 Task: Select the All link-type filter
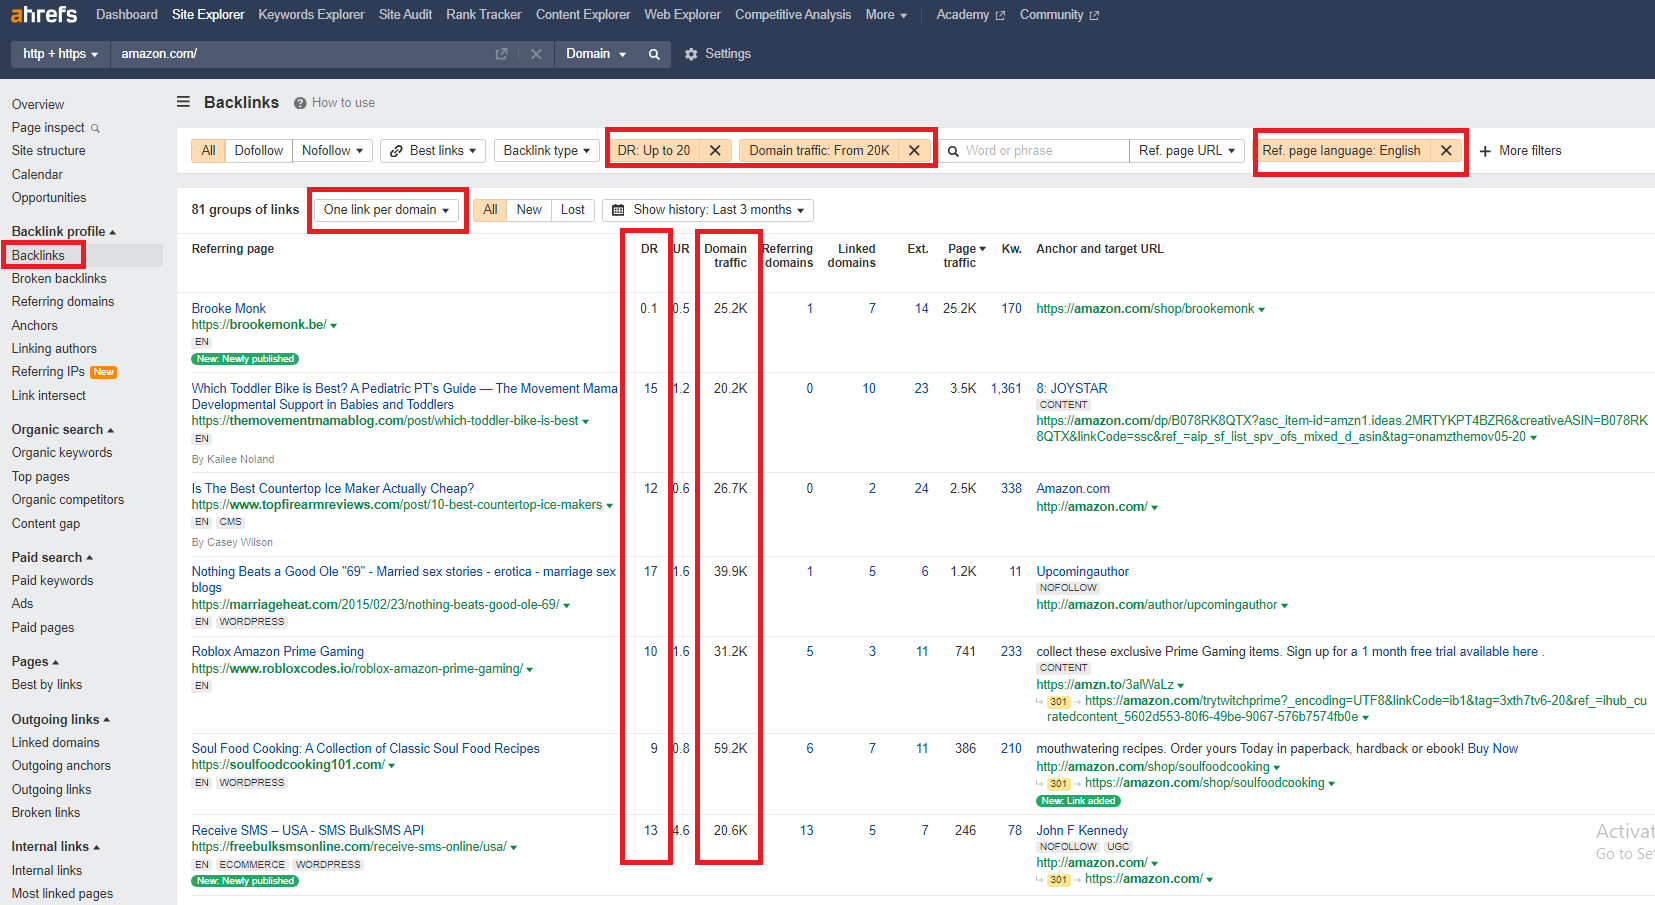(x=208, y=151)
